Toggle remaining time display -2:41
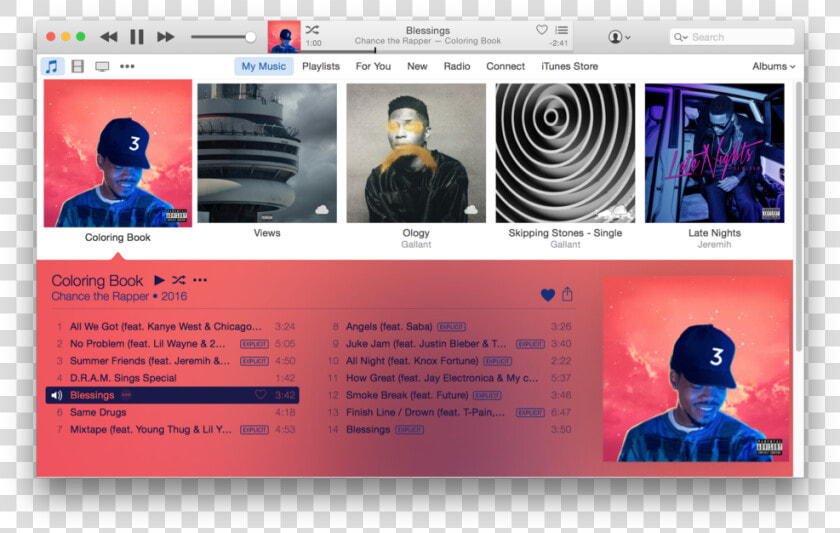Image resolution: width=840 pixels, height=533 pixels. (558, 43)
